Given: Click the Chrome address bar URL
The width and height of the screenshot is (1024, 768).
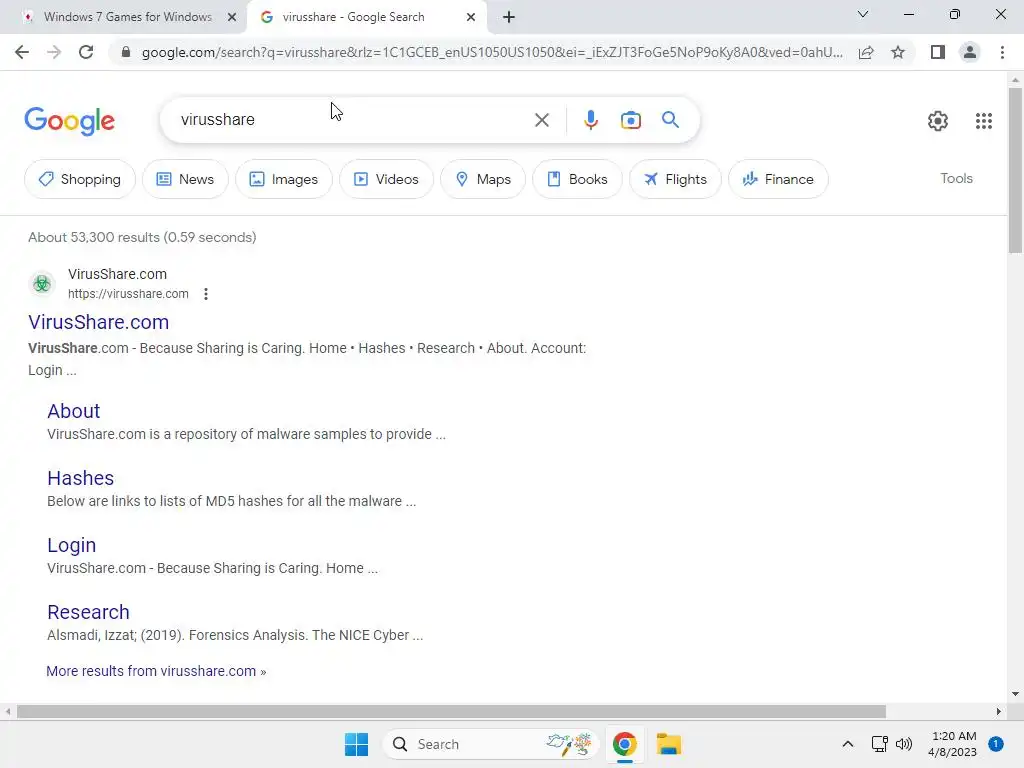Looking at the screenshot, I should tap(491, 52).
